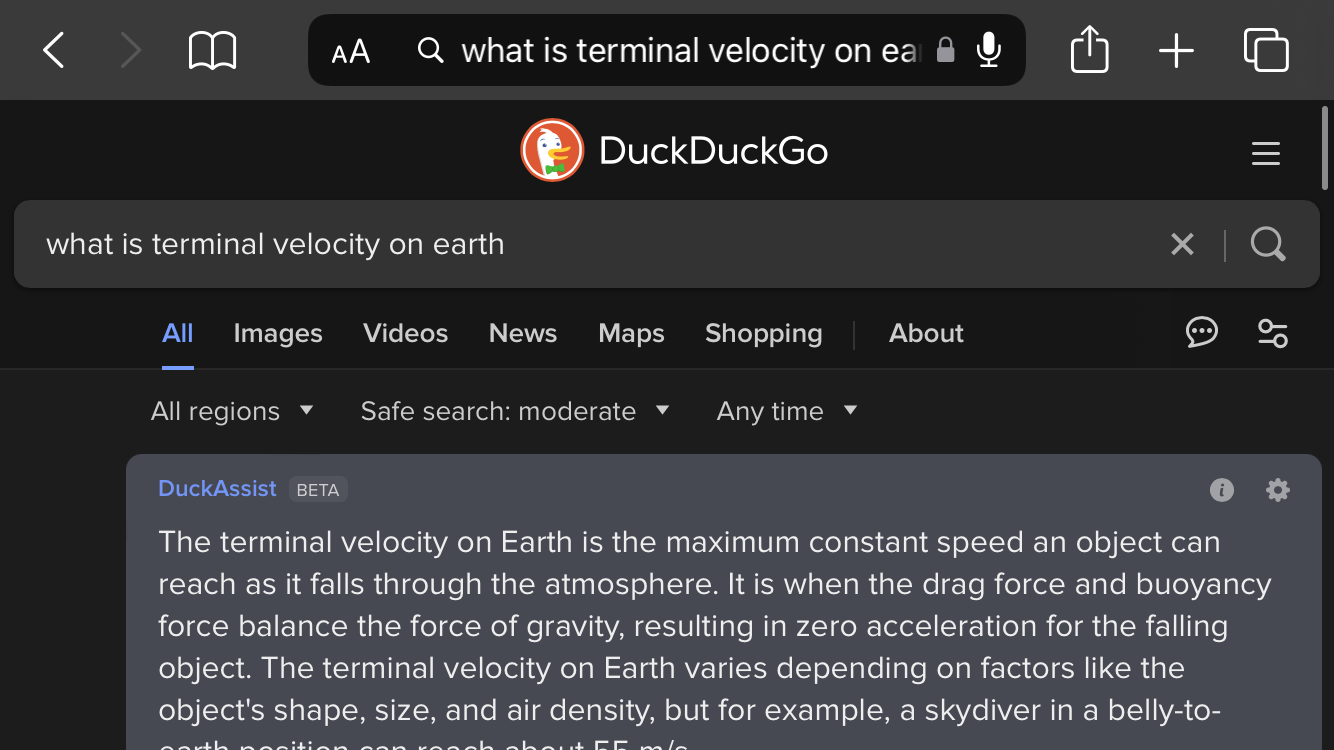Open the Safari share sheet icon
The height and width of the screenshot is (750, 1334).
[1089, 49]
